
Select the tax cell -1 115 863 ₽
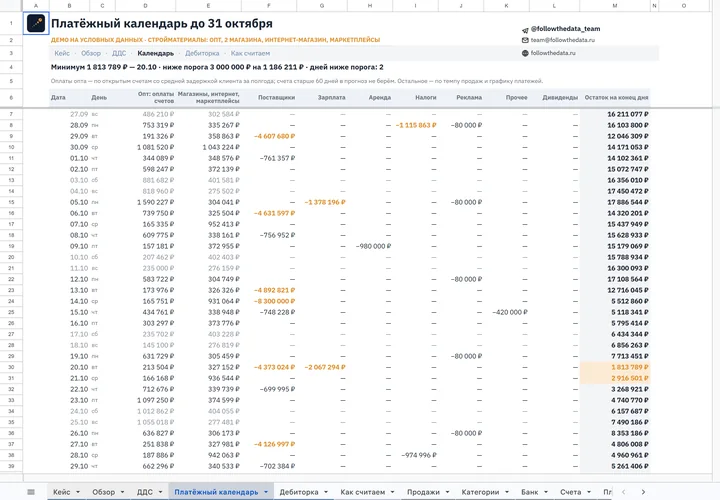coord(415,125)
